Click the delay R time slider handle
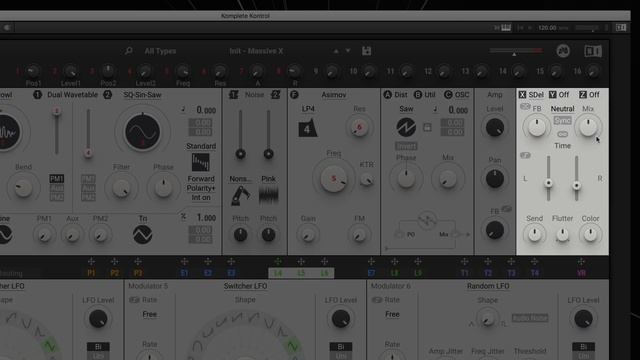Image resolution: width=640 pixels, height=360 pixels. point(576,186)
